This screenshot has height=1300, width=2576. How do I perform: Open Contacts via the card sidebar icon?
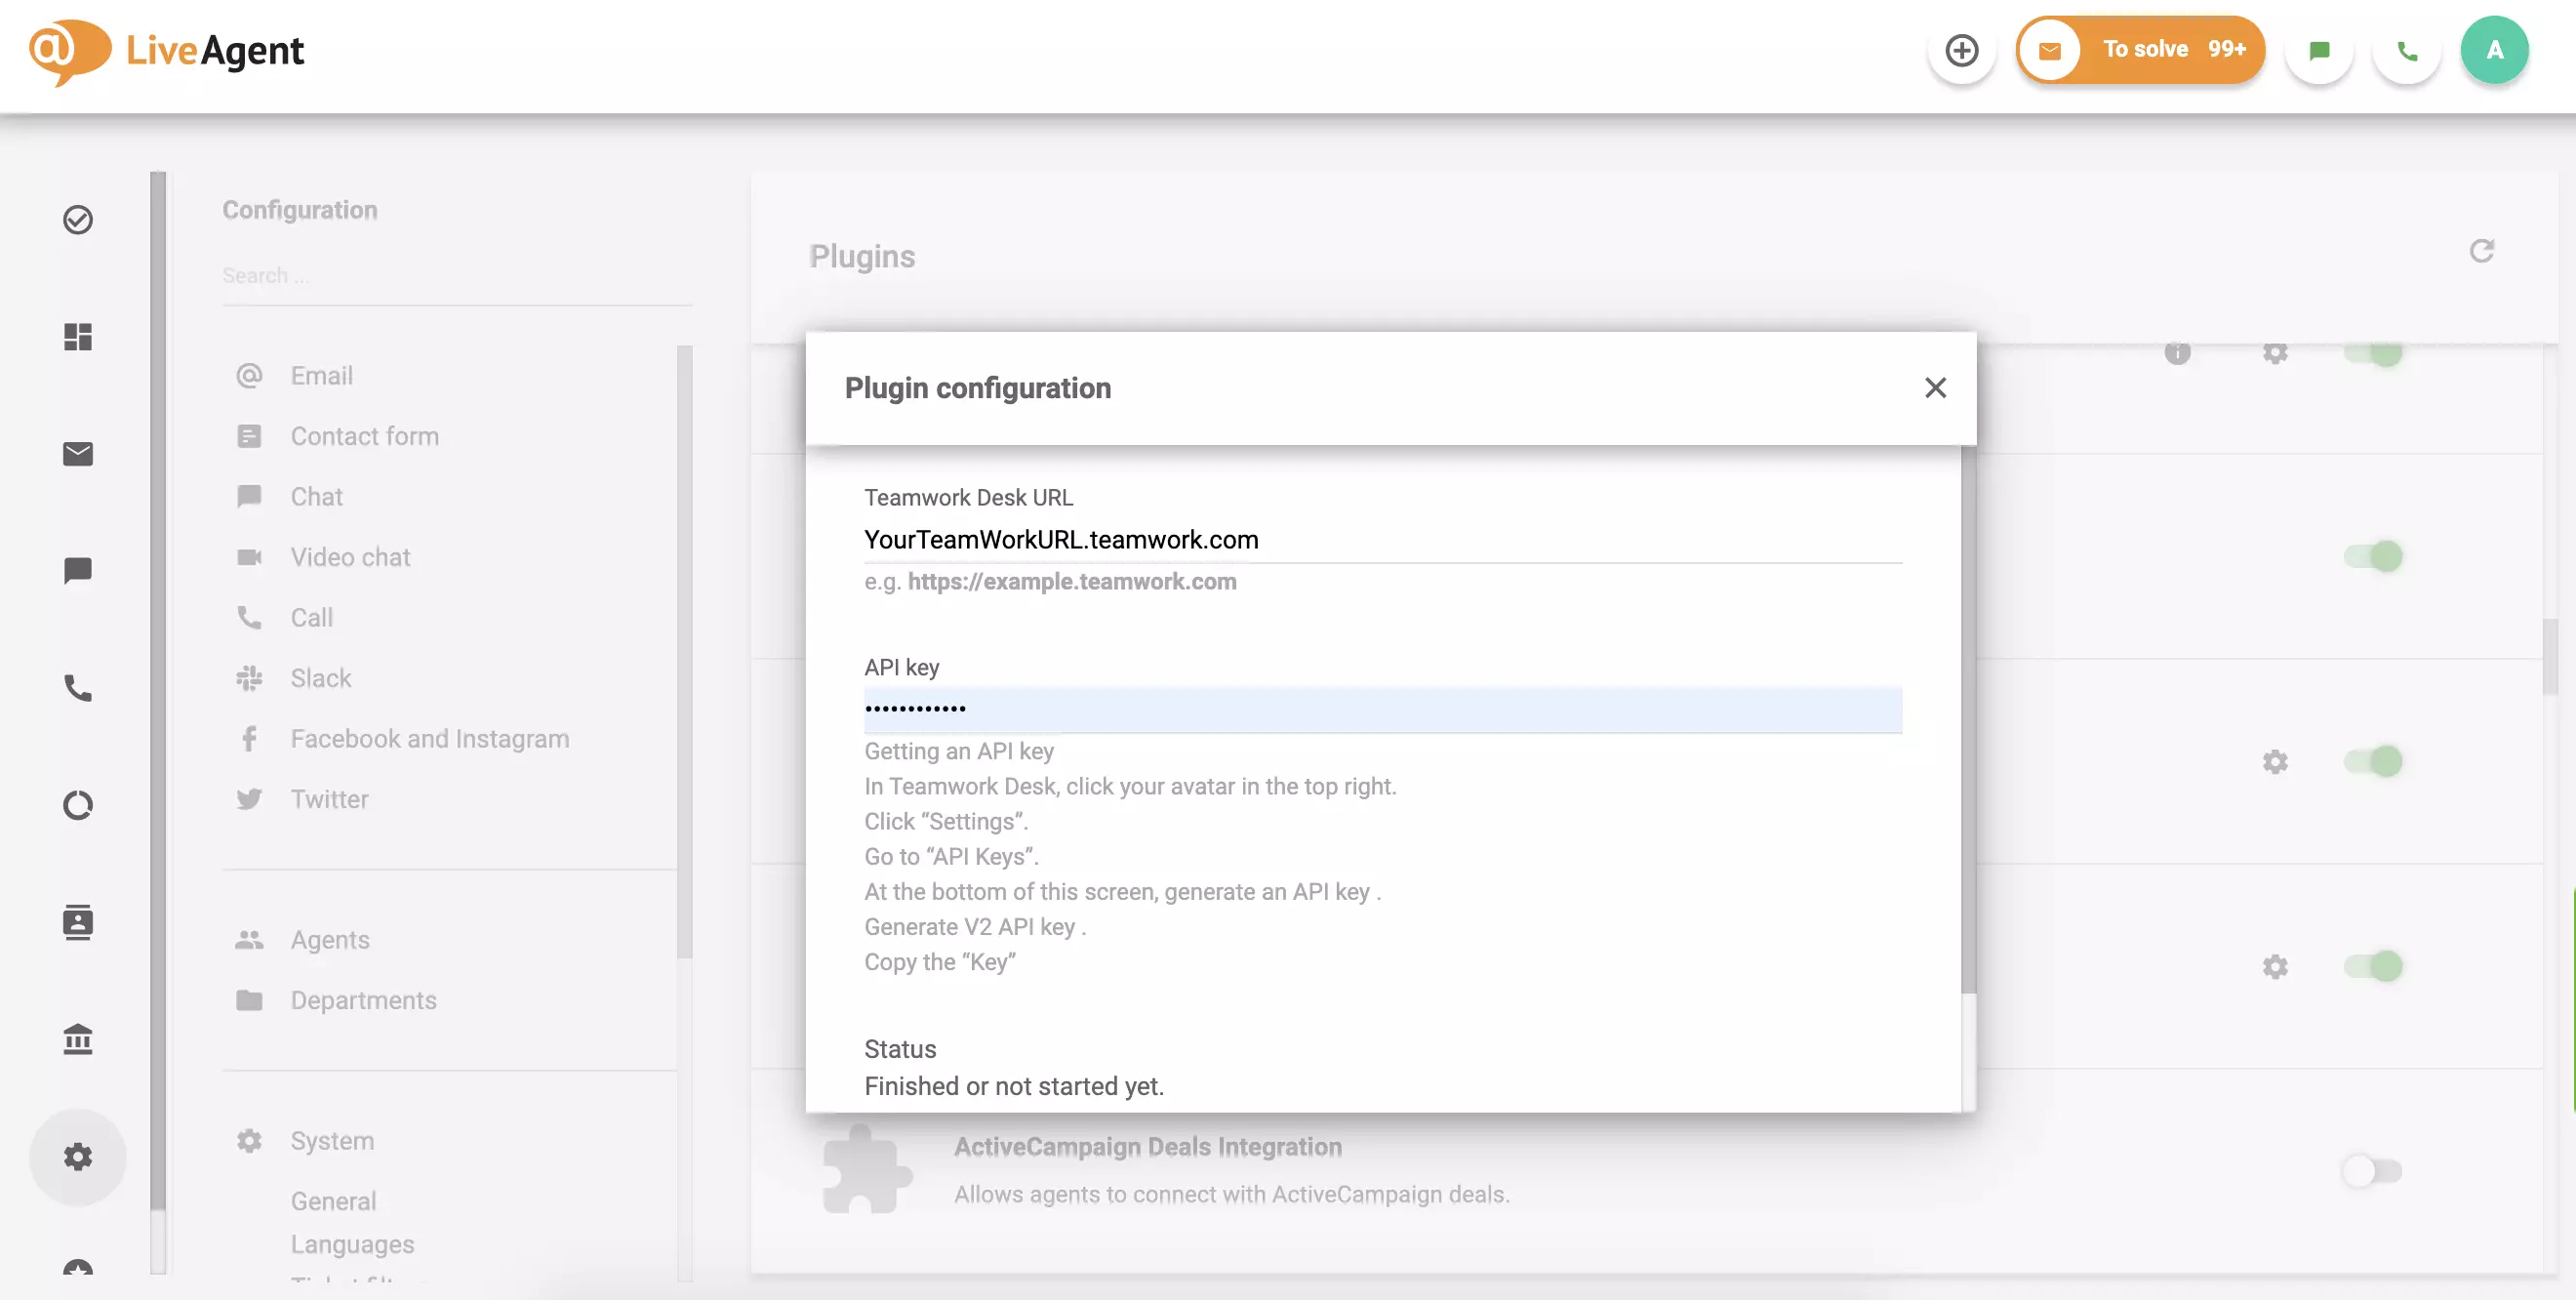coord(77,922)
